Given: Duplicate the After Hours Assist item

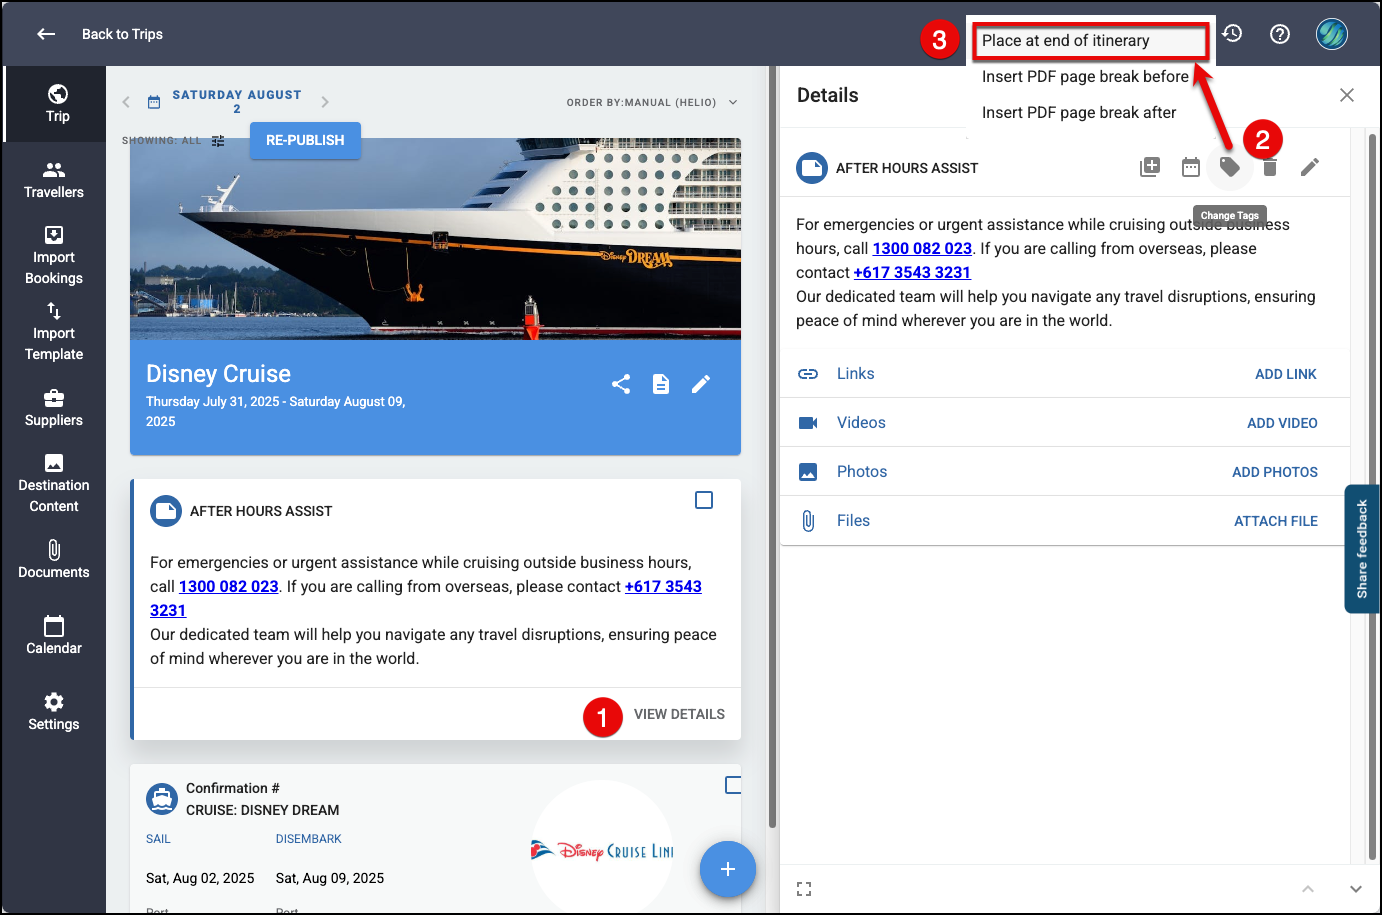Looking at the screenshot, I should click(1150, 167).
